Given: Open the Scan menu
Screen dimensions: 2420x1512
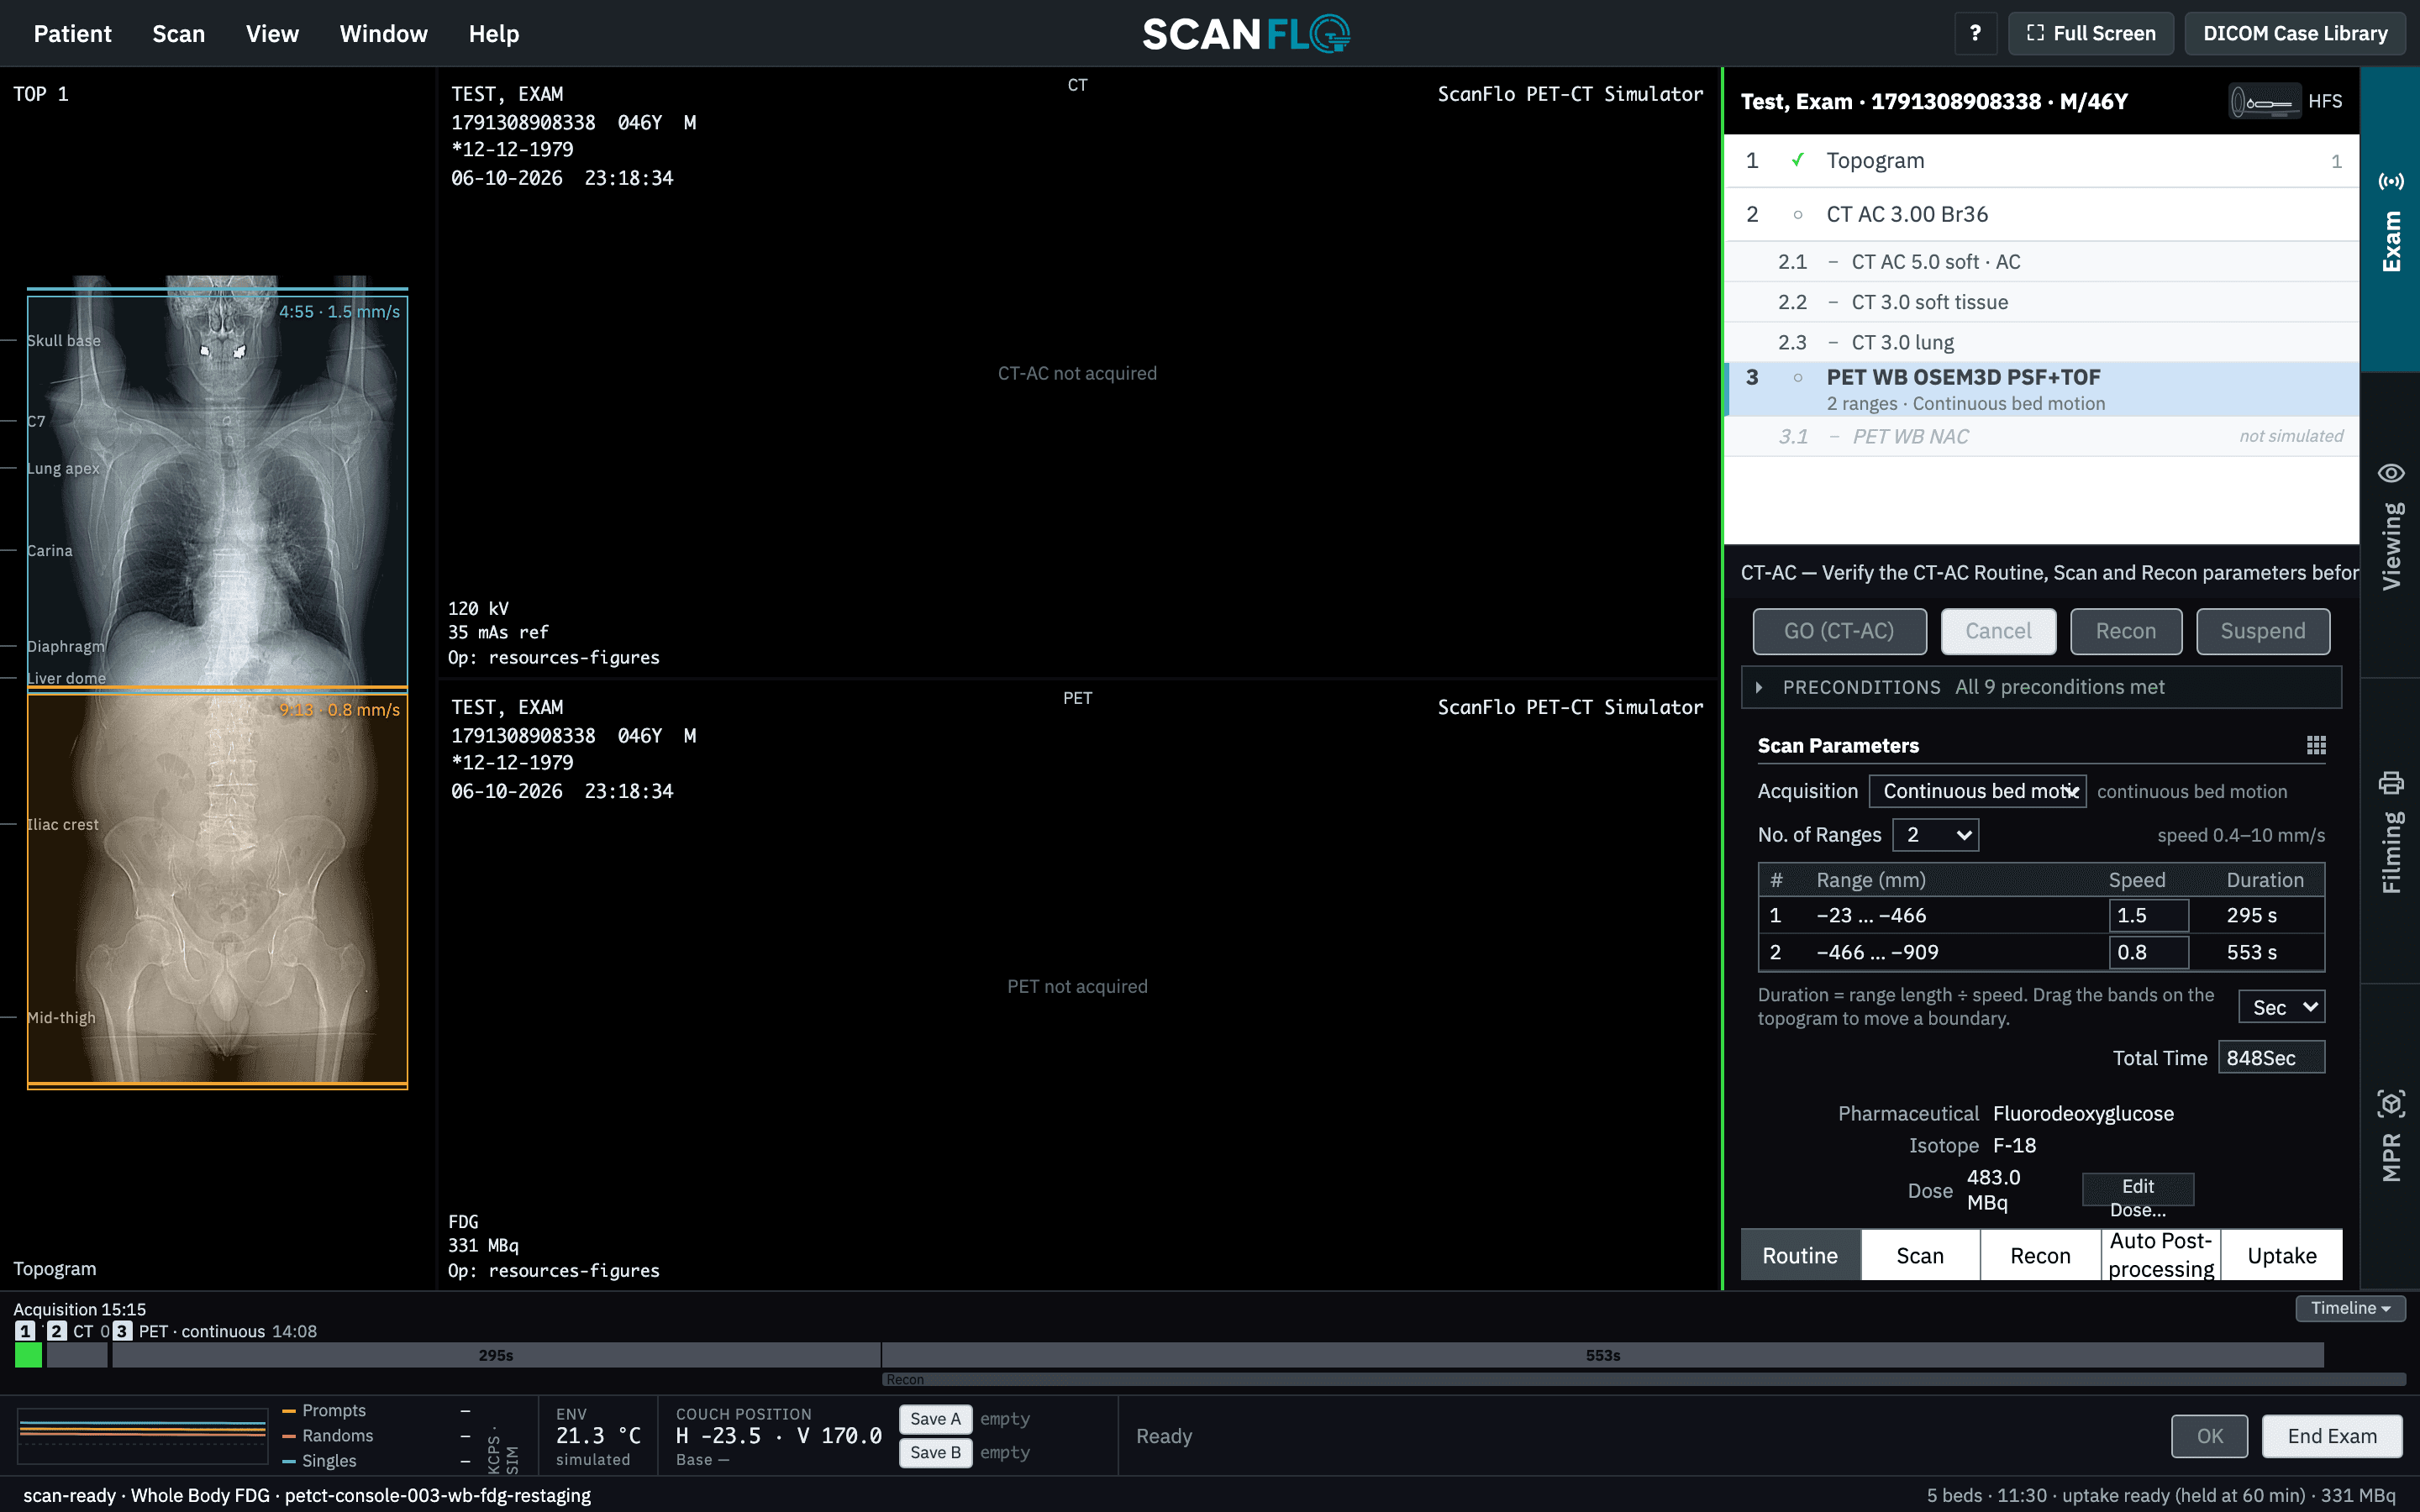Looking at the screenshot, I should 178,34.
